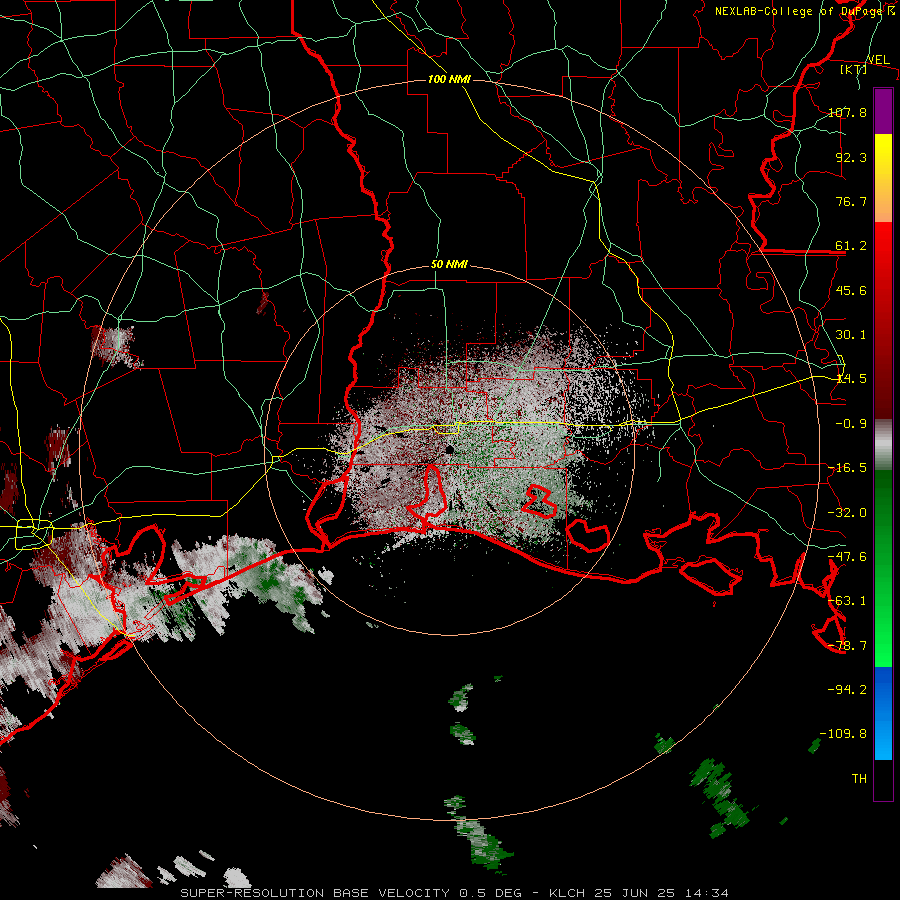Image resolution: width=900 pixels, height=900 pixels.
Task: Click the -16.5 legend value
Action: [x=847, y=468]
